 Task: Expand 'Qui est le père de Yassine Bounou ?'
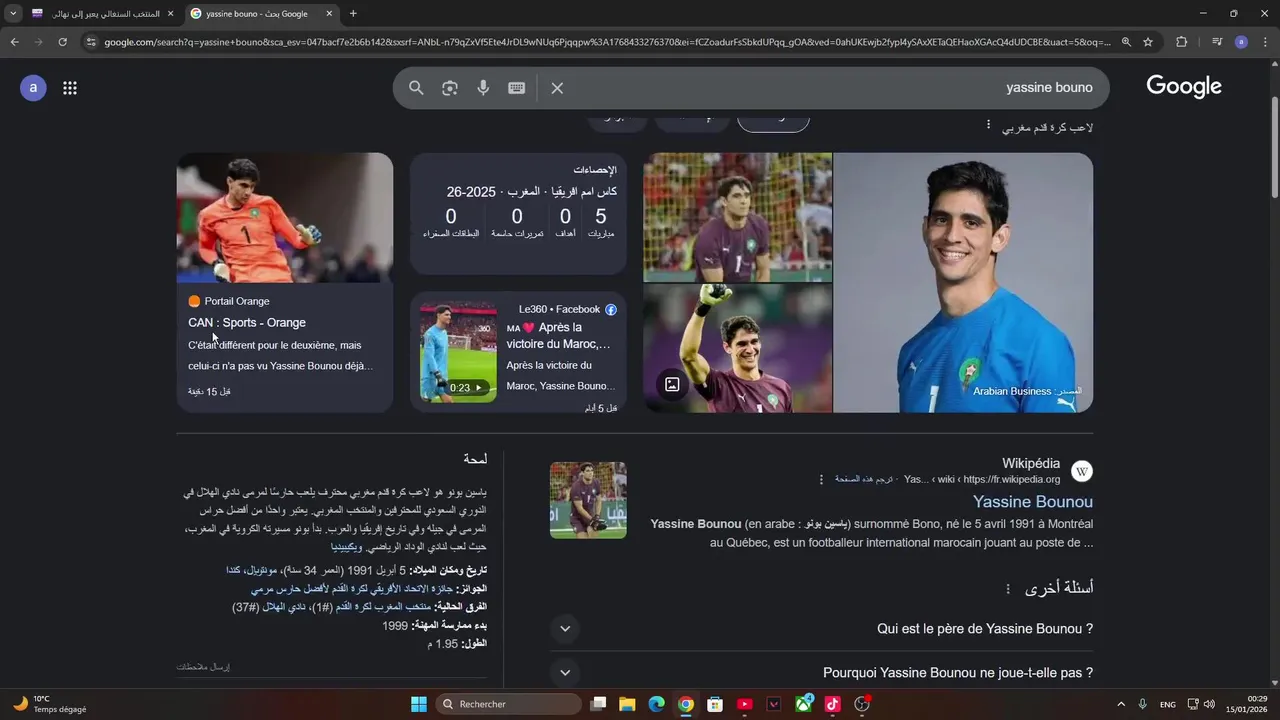(821, 629)
